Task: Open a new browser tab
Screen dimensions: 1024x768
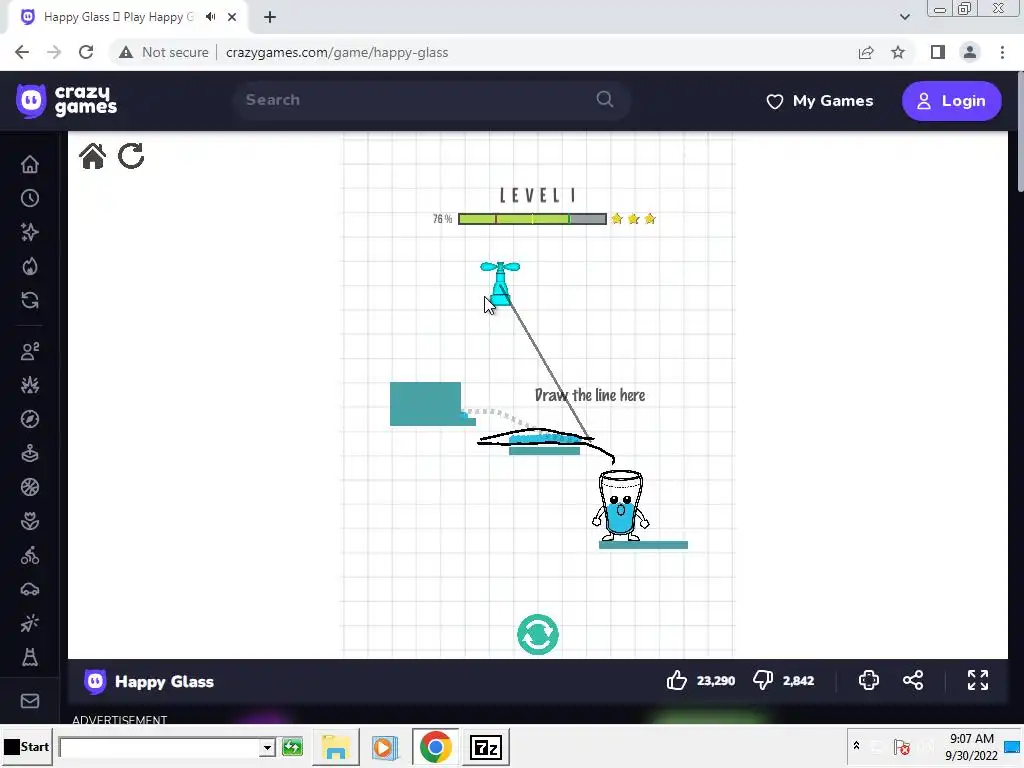Action: (x=270, y=17)
